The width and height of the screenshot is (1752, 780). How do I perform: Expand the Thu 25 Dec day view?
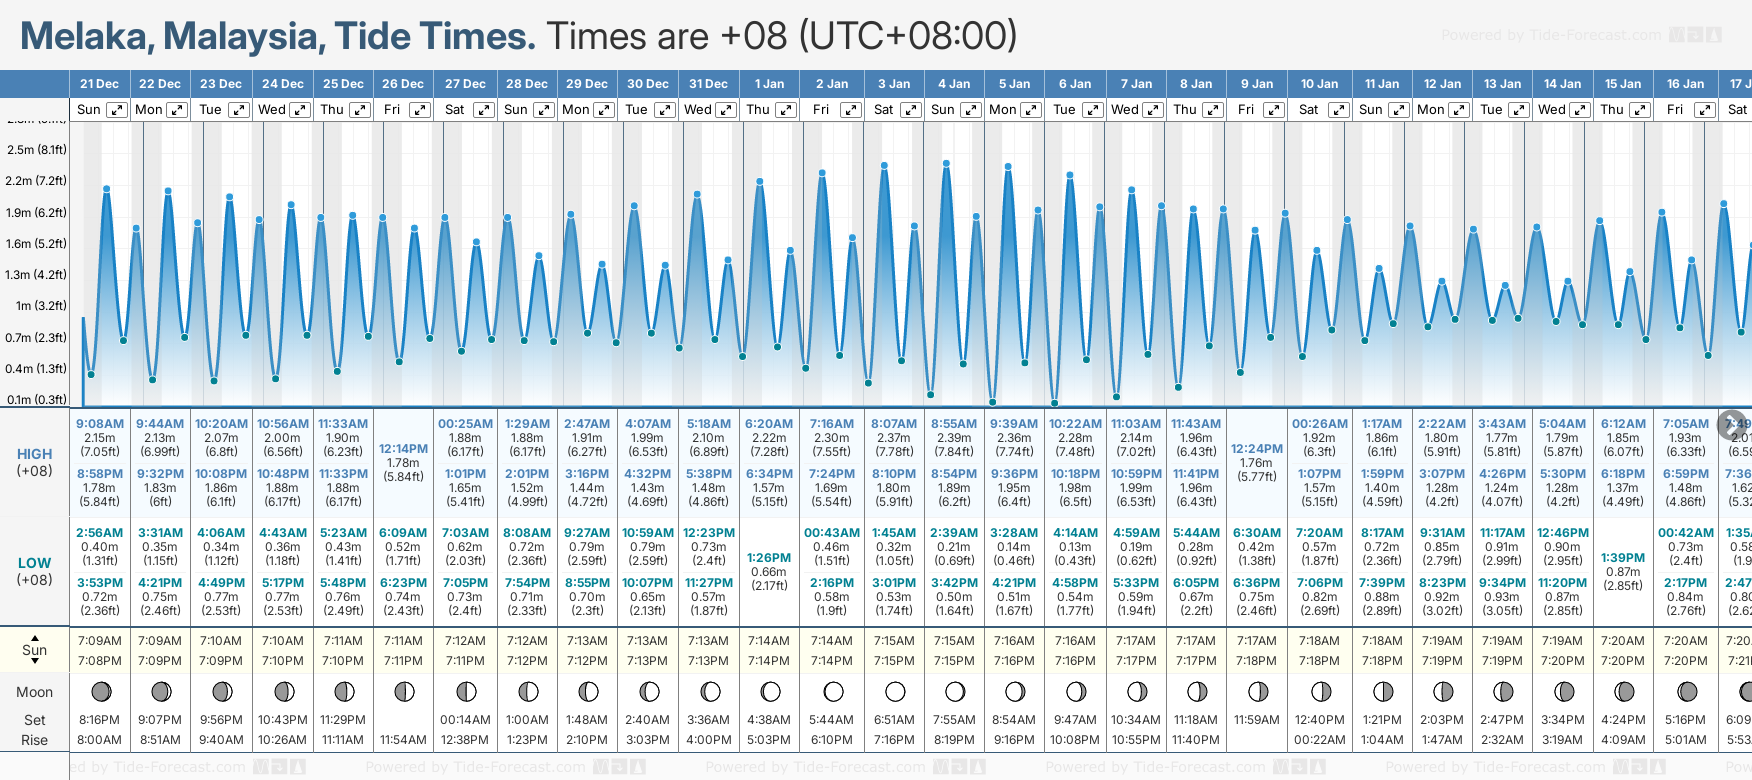coord(360,110)
